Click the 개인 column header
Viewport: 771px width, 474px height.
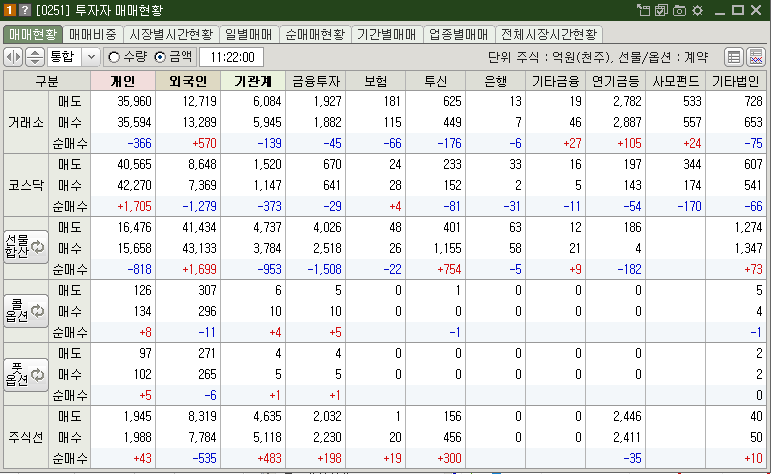pyautogui.click(x=123, y=81)
